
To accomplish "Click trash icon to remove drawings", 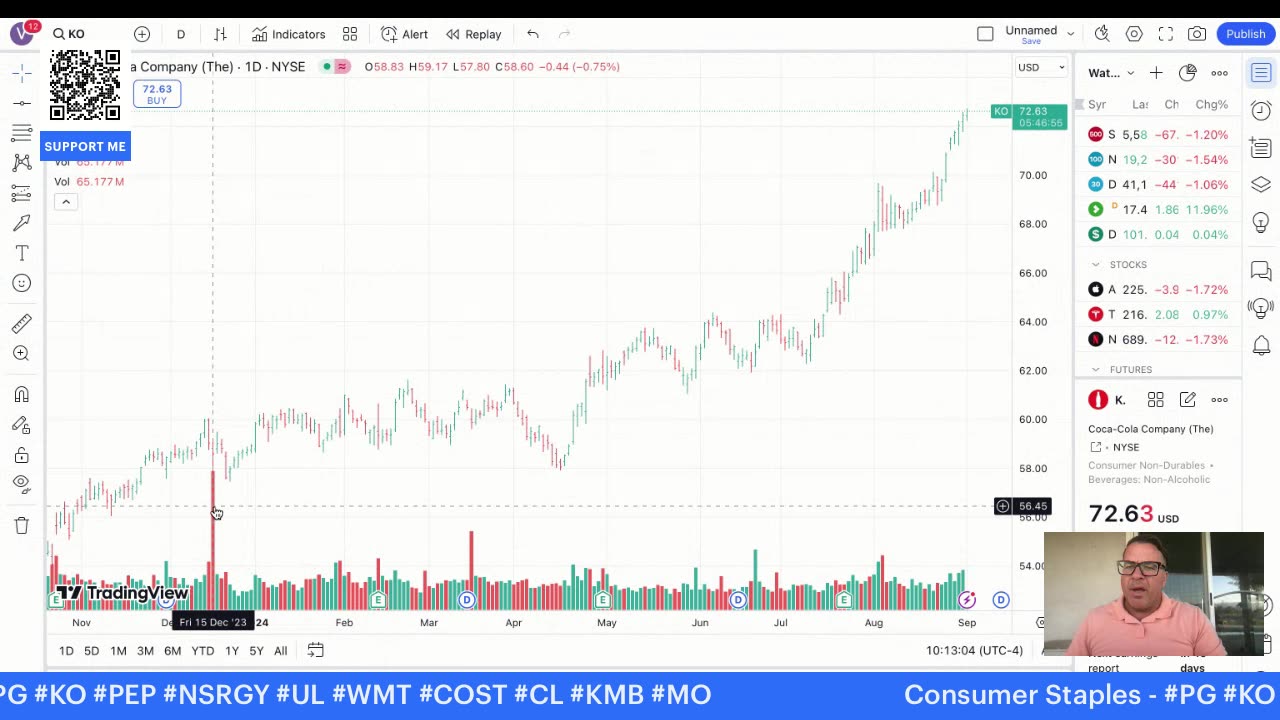I will pos(21,526).
